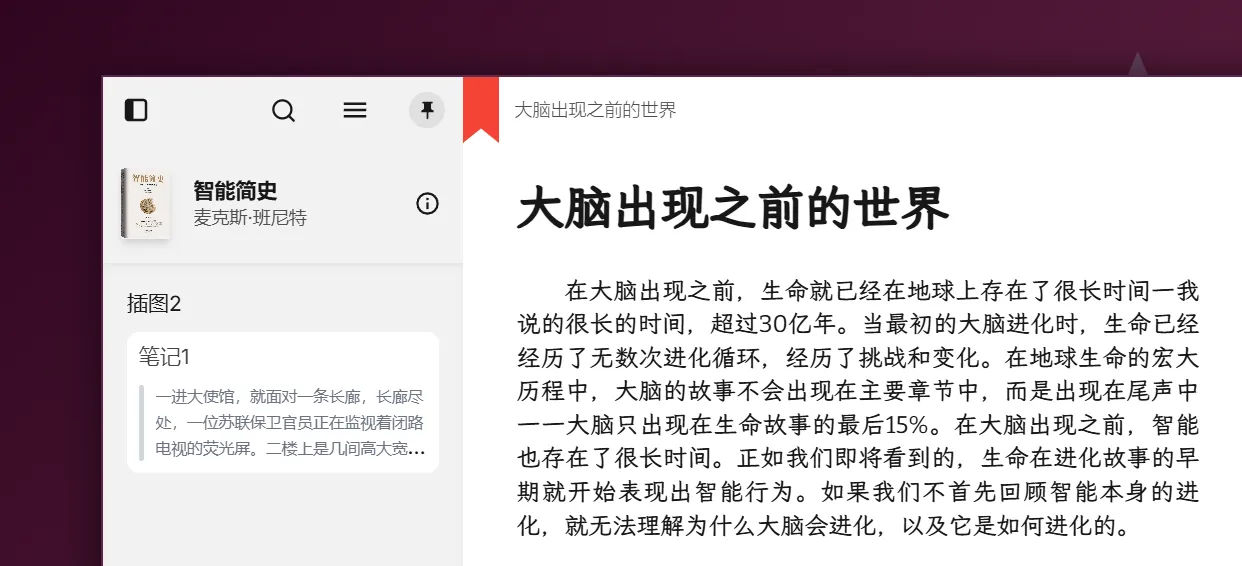Viewport: 1242px width, 566px height.
Task: Toggle the red bookmark ribbon
Action: [x=481, y=109]
